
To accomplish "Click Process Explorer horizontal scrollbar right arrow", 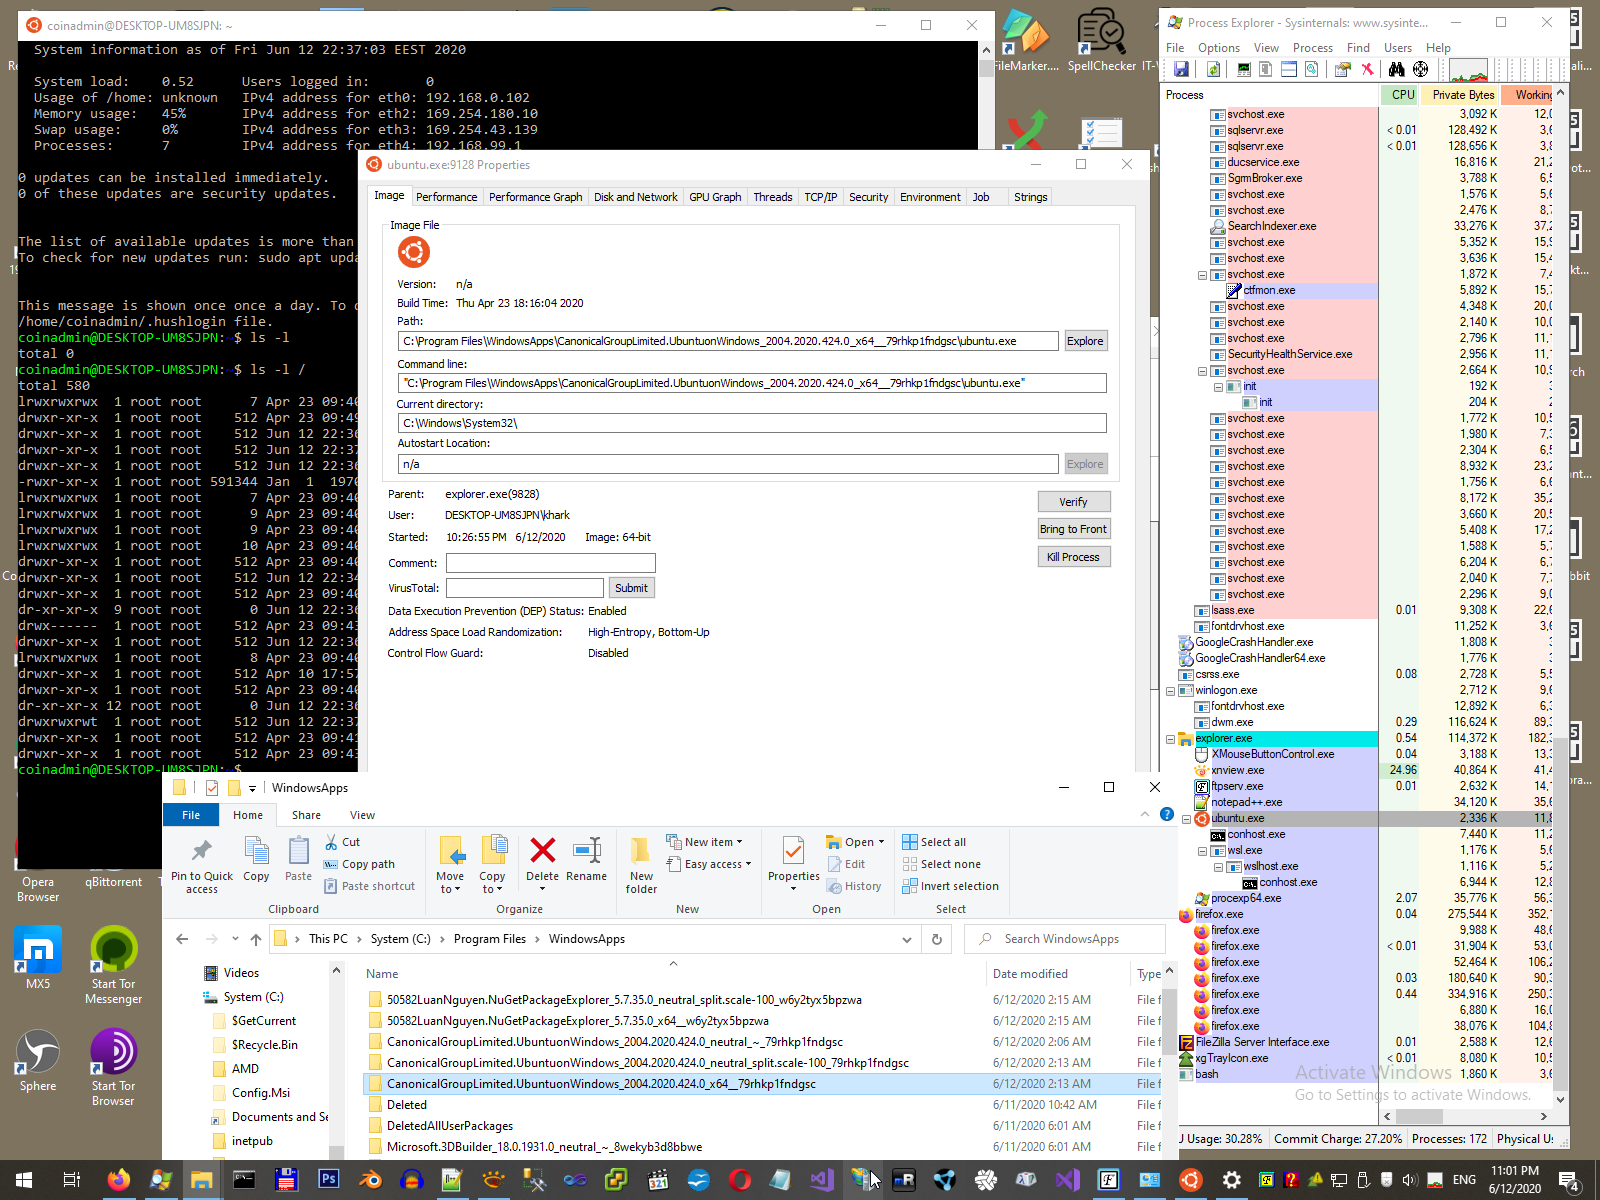I will tap(1544, 1116).
